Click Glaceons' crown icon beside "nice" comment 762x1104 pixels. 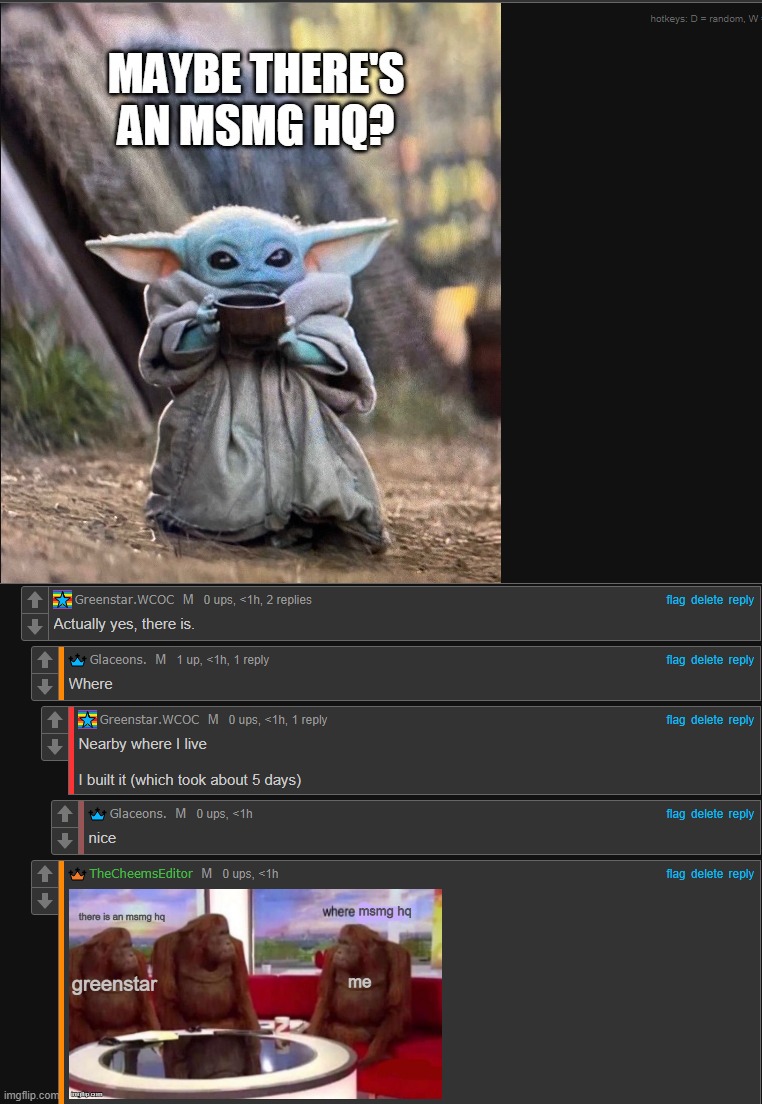pyautogui.click(x=97, y=814)
